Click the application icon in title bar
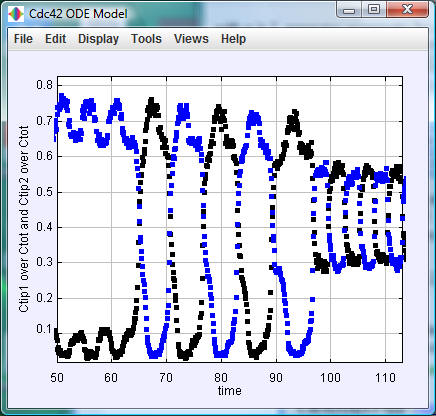 point(16,14)
